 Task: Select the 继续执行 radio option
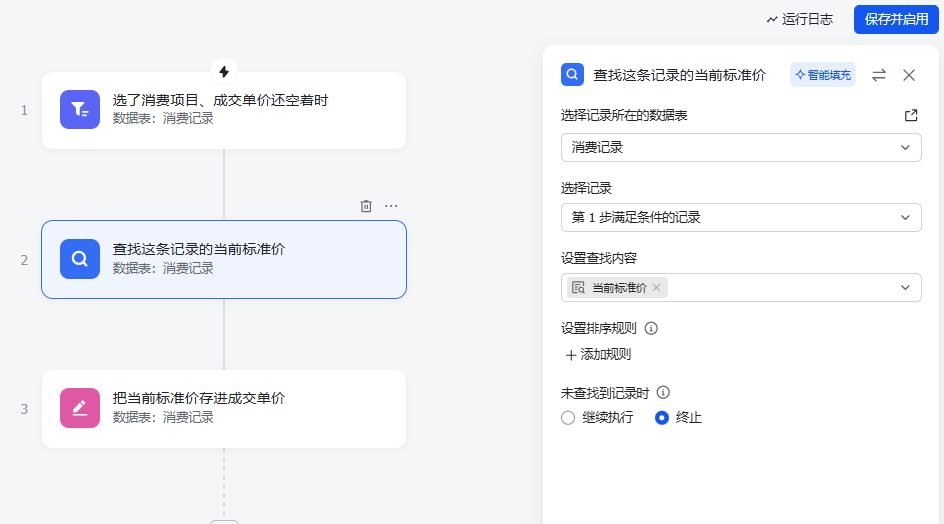click(x=568, y=417)
